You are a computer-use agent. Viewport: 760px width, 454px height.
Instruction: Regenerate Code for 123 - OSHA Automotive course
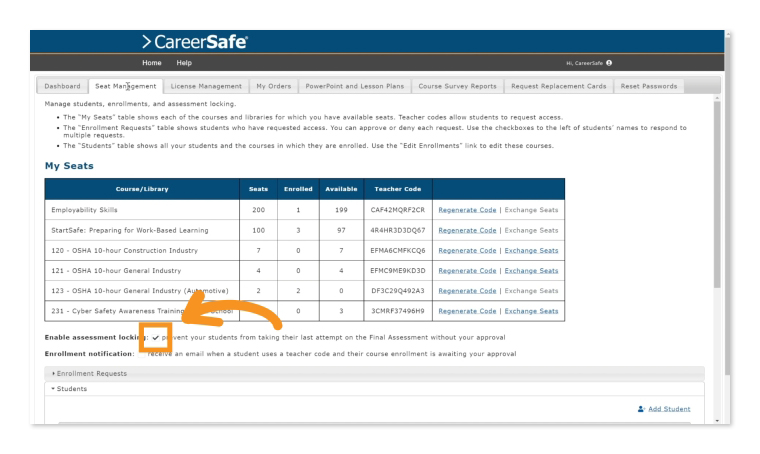(467, 291)
